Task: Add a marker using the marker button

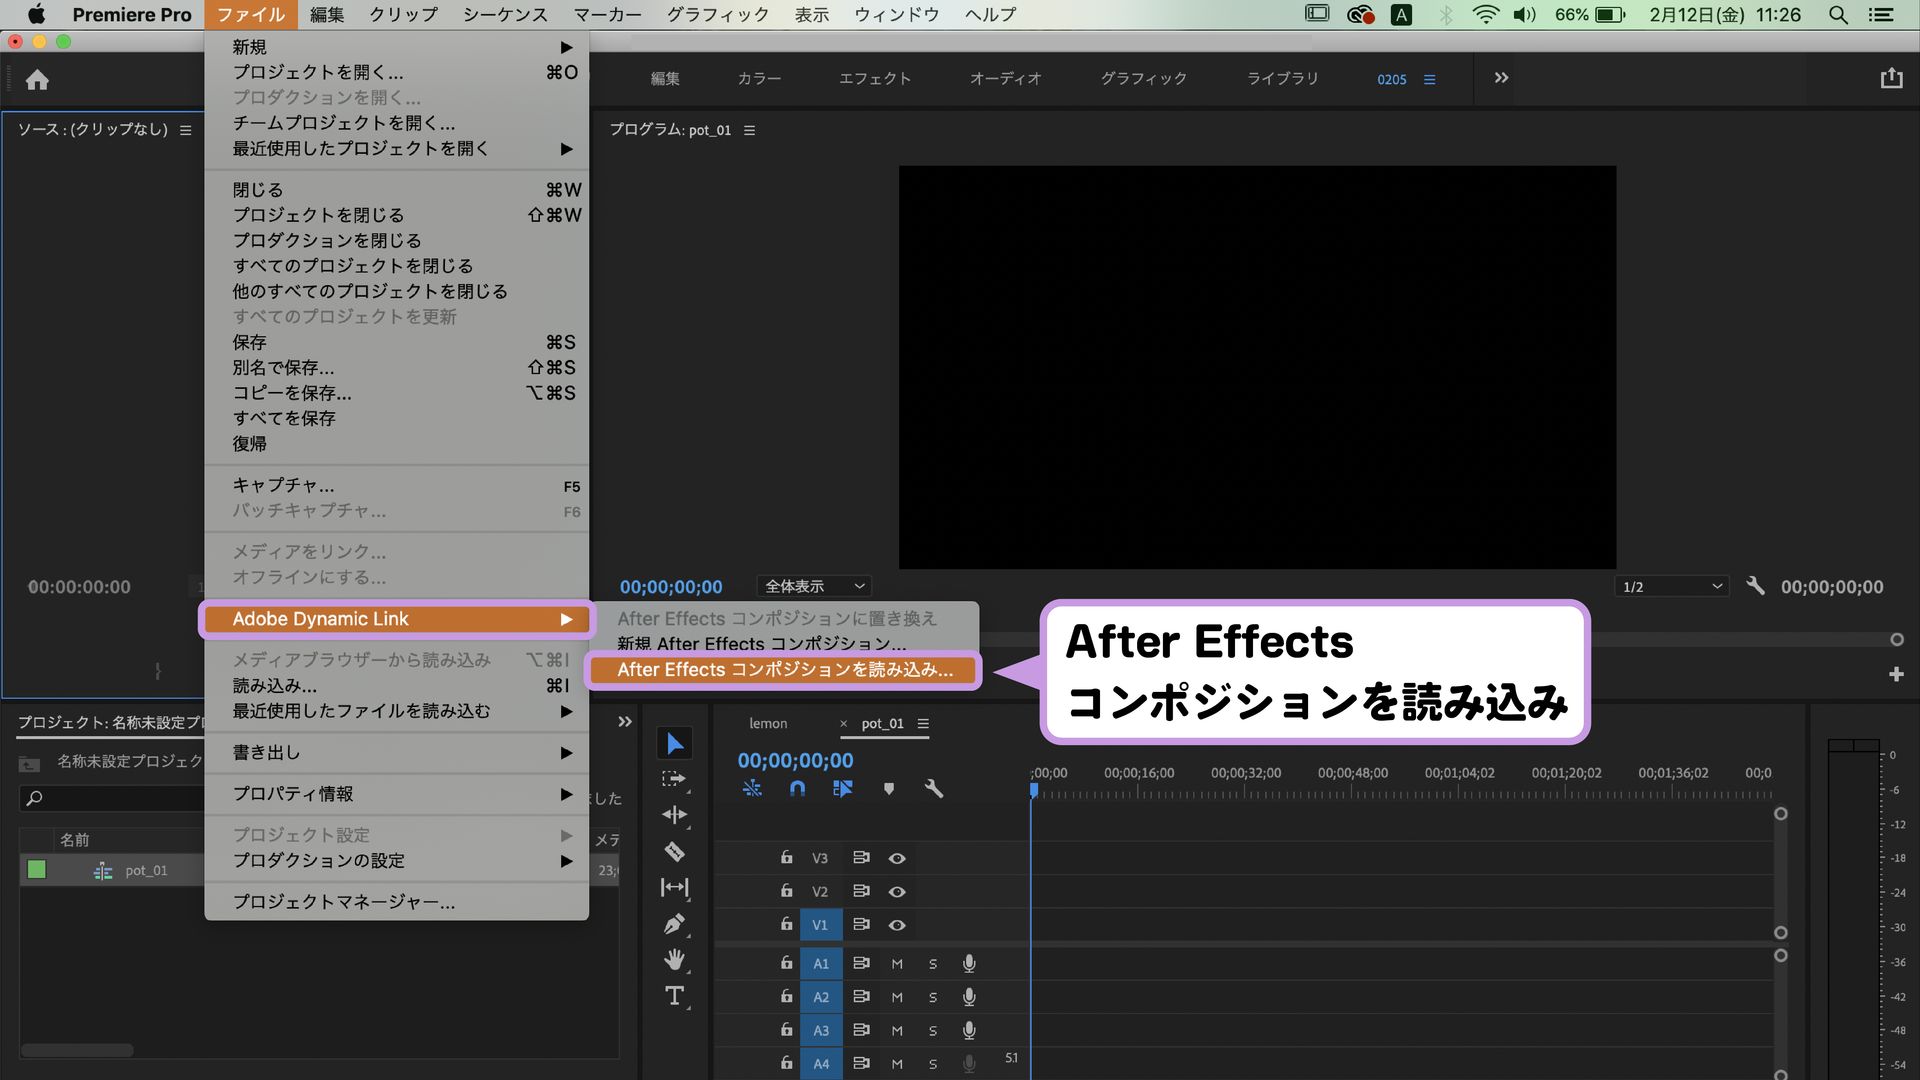Action: pyautogui.click(x=889, y=788)
